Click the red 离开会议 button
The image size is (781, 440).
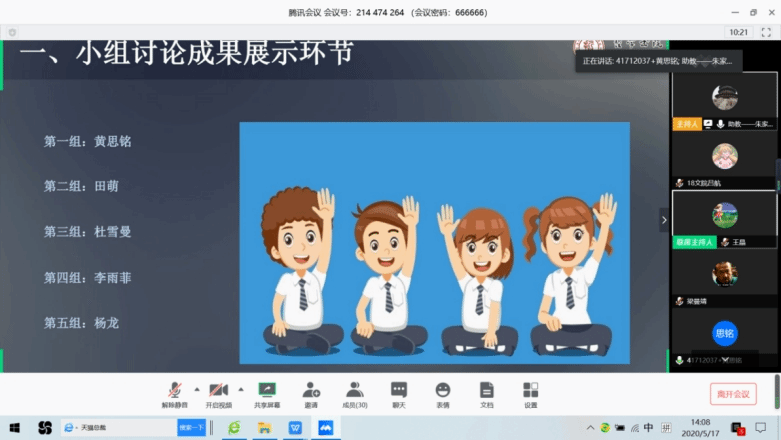733,394
